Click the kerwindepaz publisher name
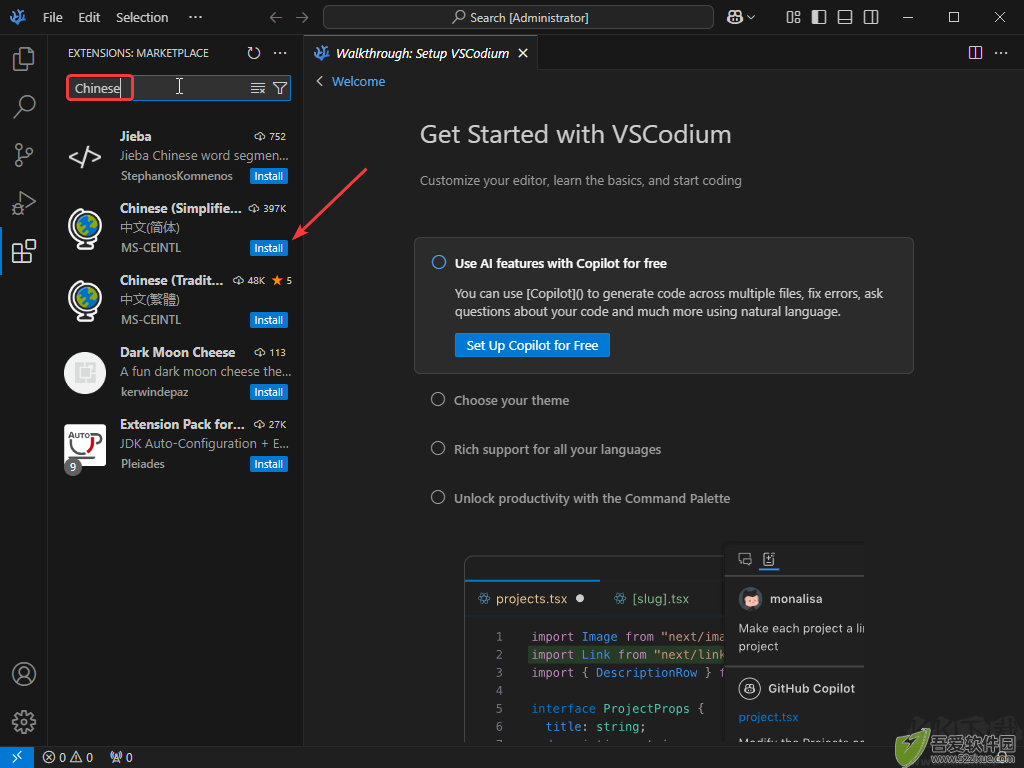1024x768 pixels. (x=155, y=392)
